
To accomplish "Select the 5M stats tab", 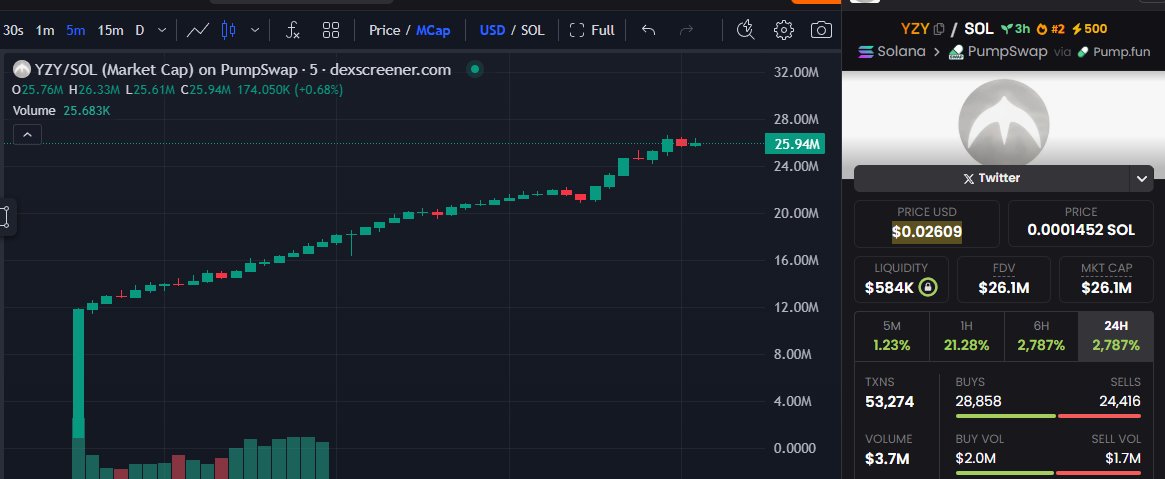I will pos(892,336).
